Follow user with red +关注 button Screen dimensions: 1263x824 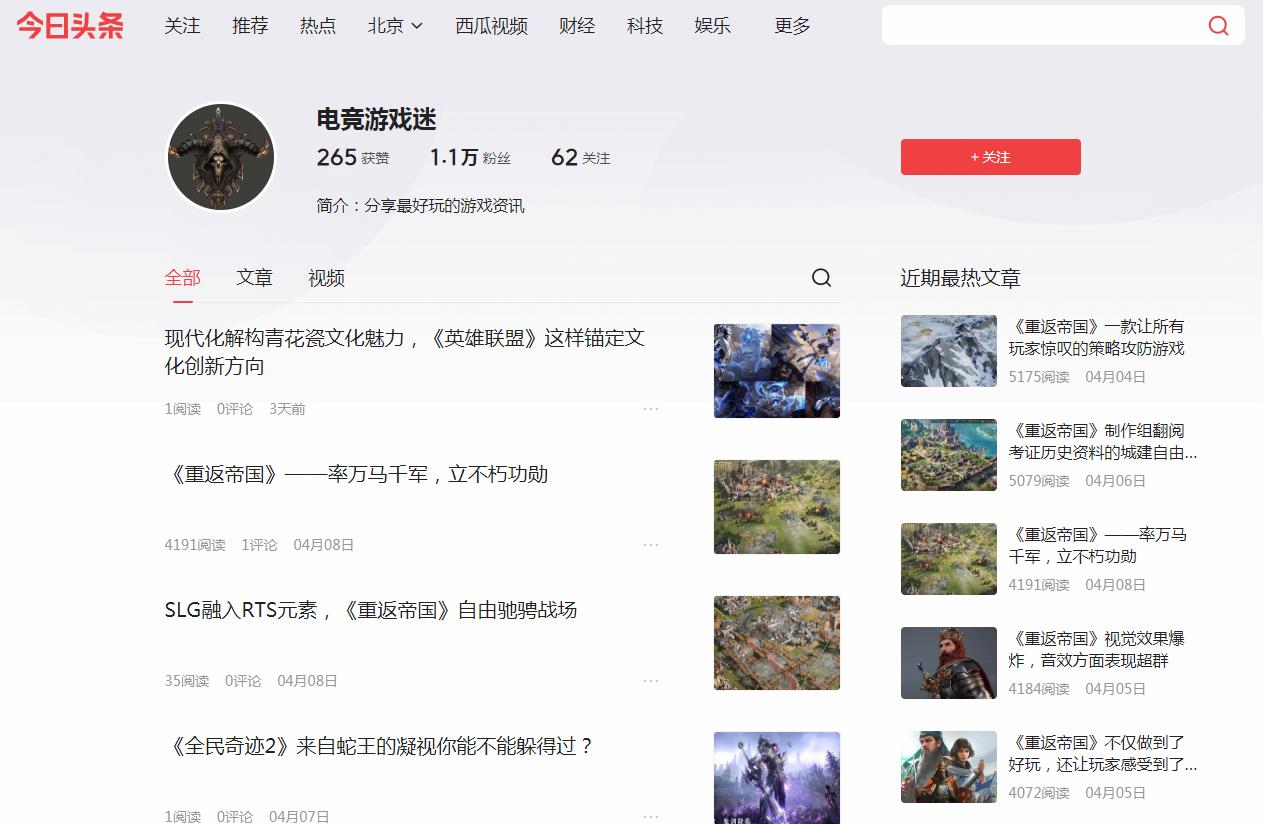point(990,157)
